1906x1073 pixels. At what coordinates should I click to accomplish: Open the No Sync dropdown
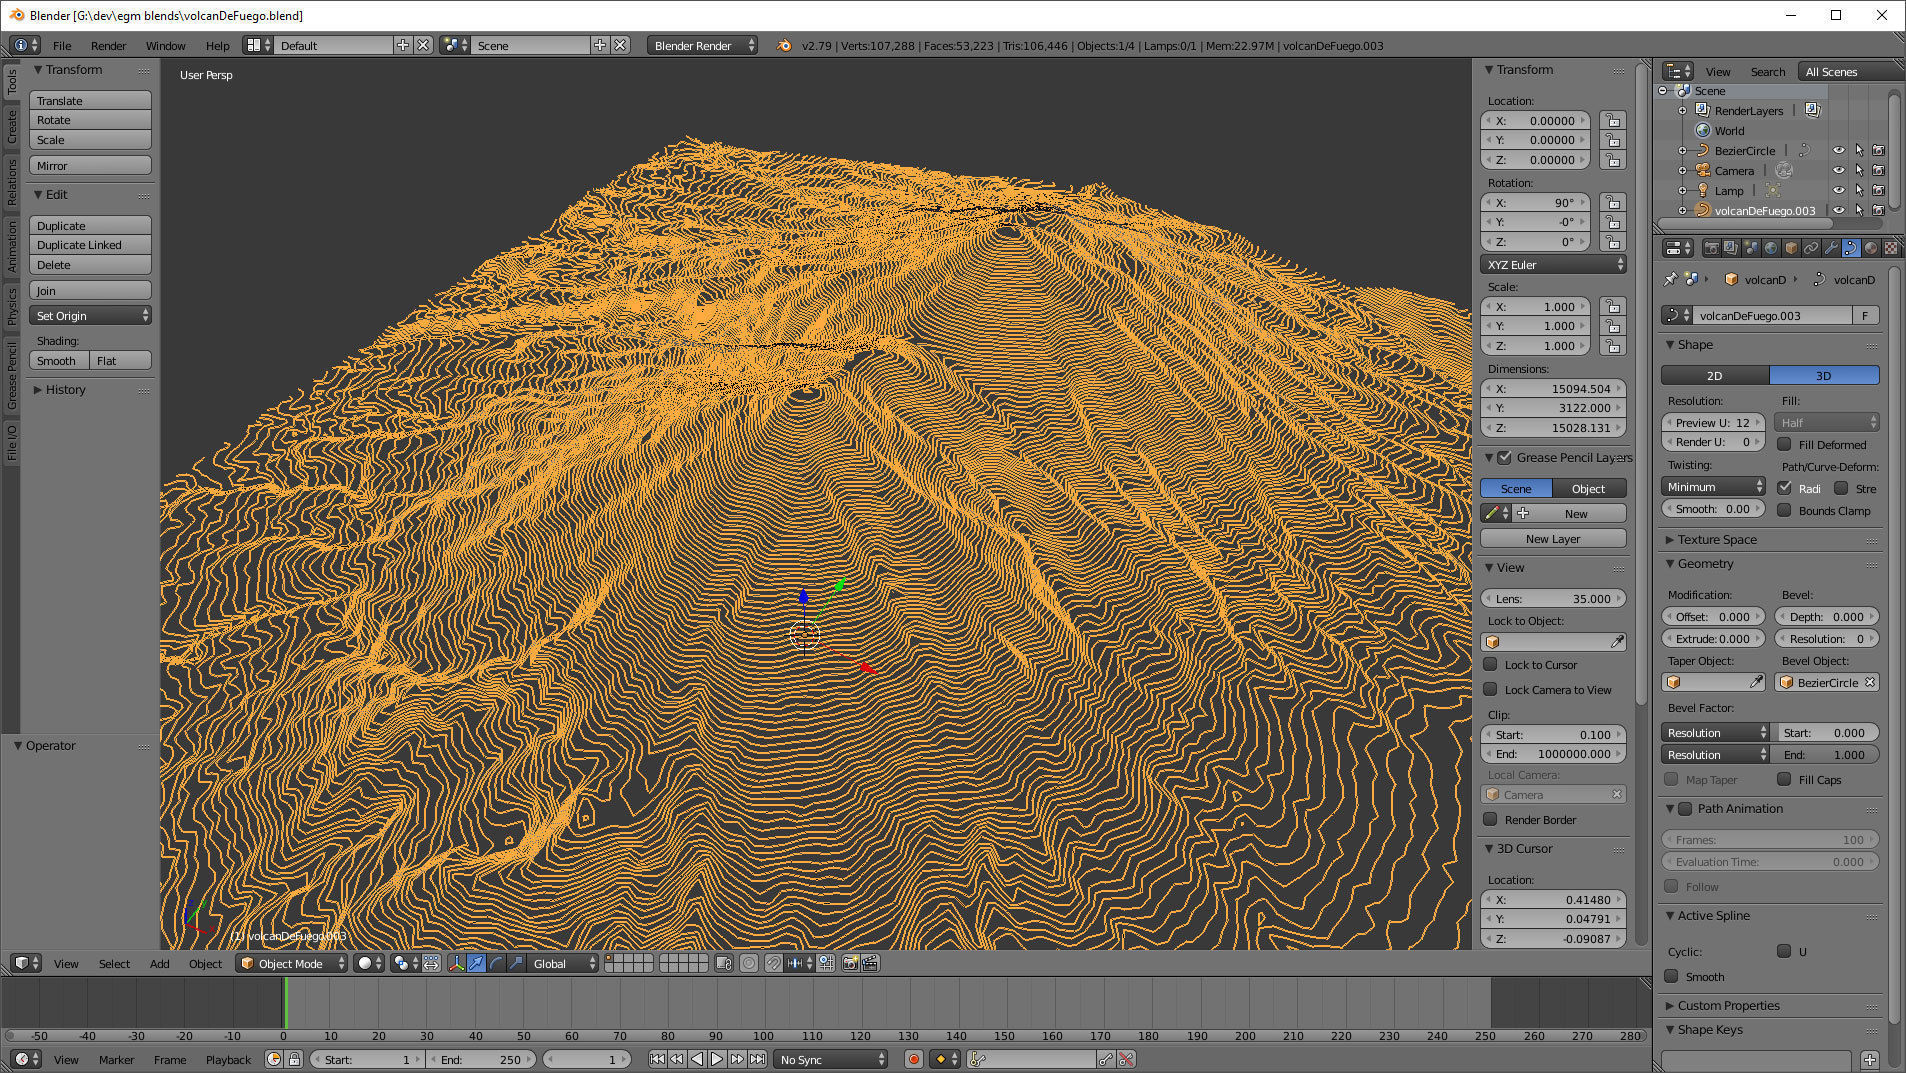click(x=830, y=1059)
